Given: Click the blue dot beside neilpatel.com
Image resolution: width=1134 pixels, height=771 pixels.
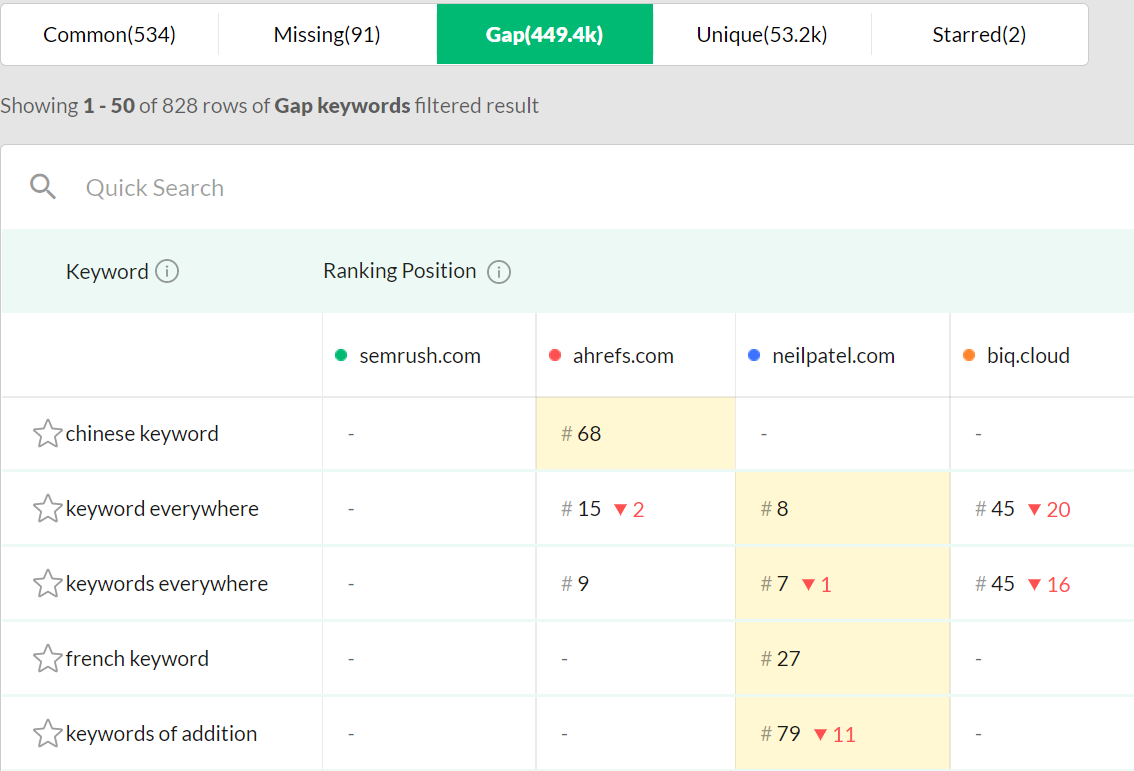Looking at the screenshot, I should [x=754, y=355].
